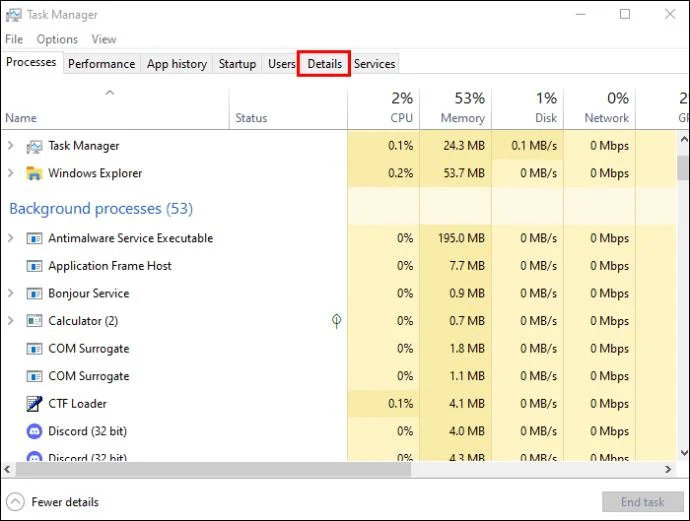This screenshot has height=521, width=690.
Task: Select the Bonjour Service row name
Action: pyautogui.click(x=89, y=294)
